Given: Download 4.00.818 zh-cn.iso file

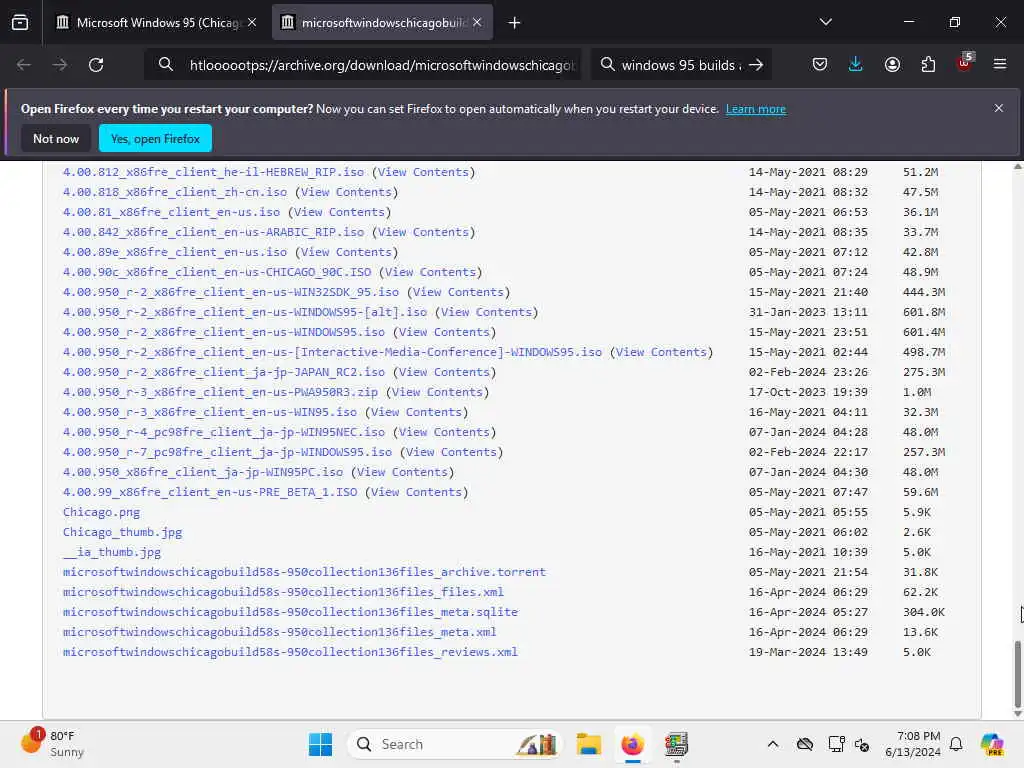Looking at the screenshot, I should pyautogui.click(x=174, y=192).
